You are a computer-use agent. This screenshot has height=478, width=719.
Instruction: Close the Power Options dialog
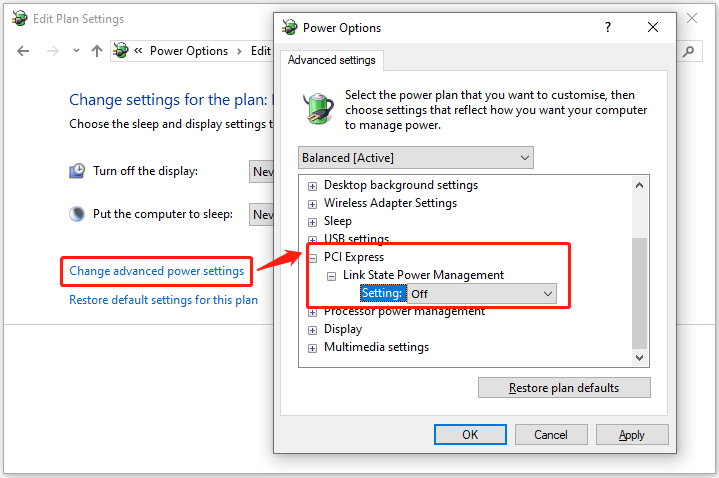pos(653,27)
